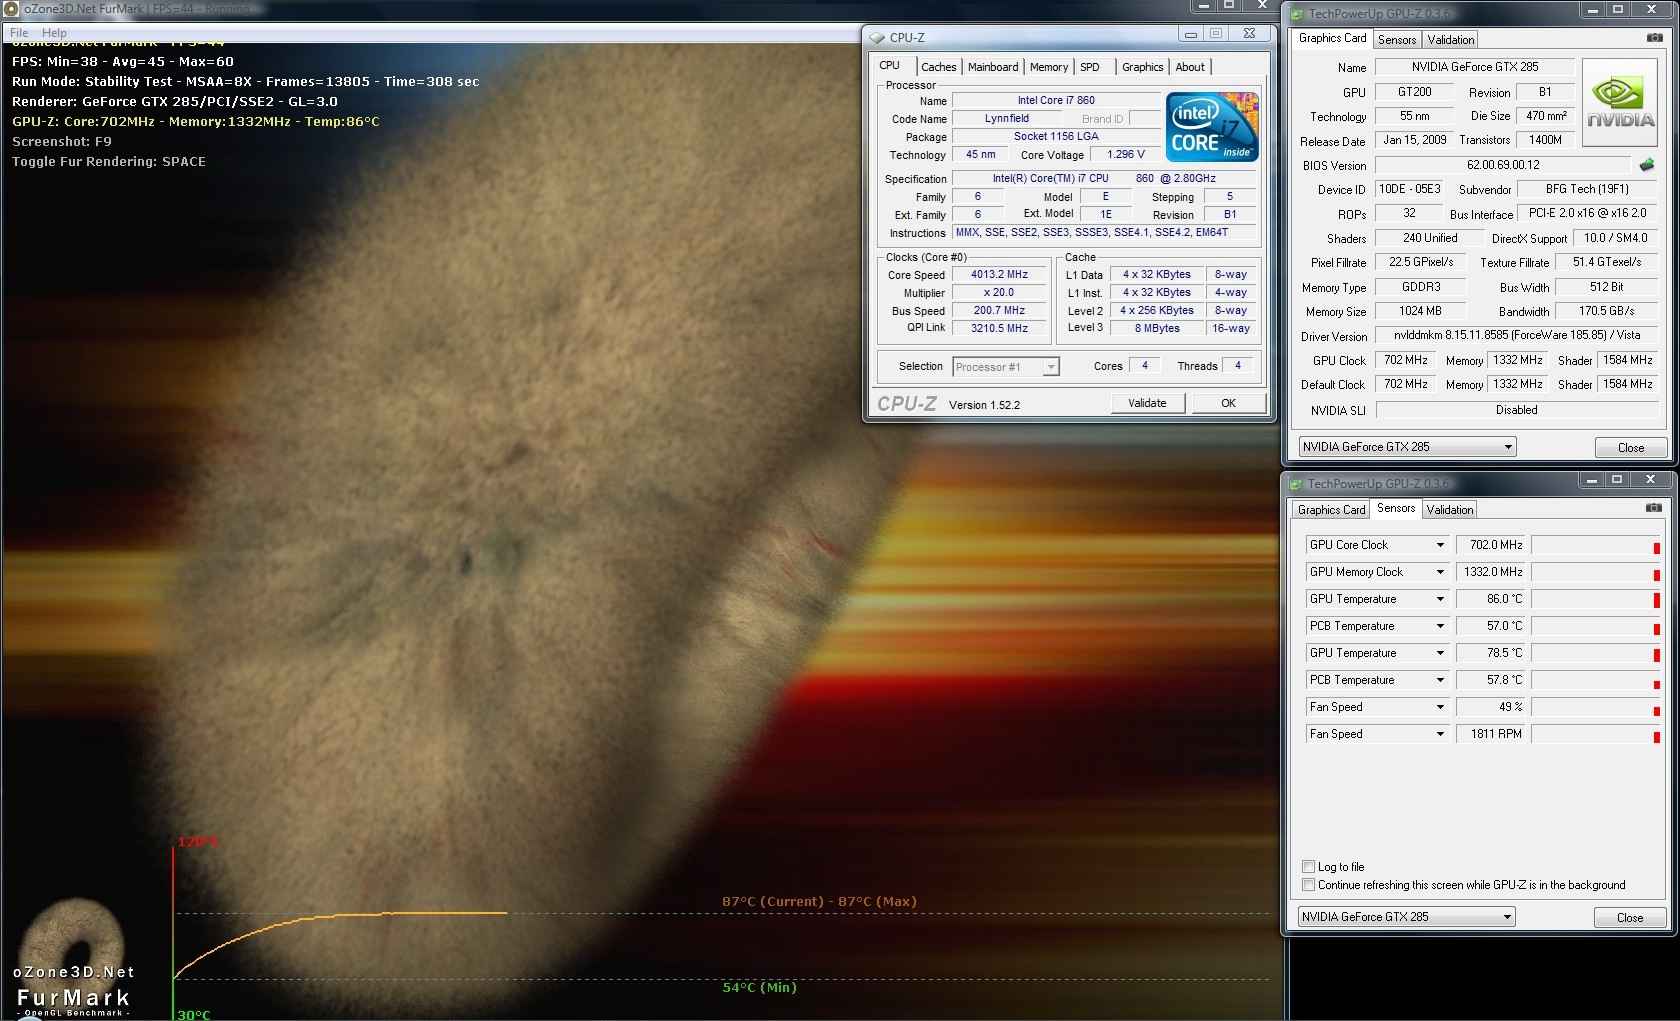Viewport: 1680px width, 1021px height.
Task: Open the SPD tab in CPU-Z
Action: point(1089,67)
